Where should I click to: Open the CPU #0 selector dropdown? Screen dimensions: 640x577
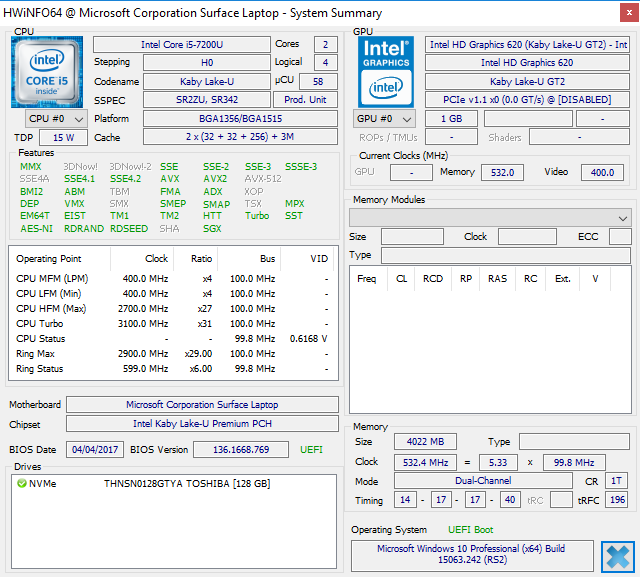[x=52, y=119]
